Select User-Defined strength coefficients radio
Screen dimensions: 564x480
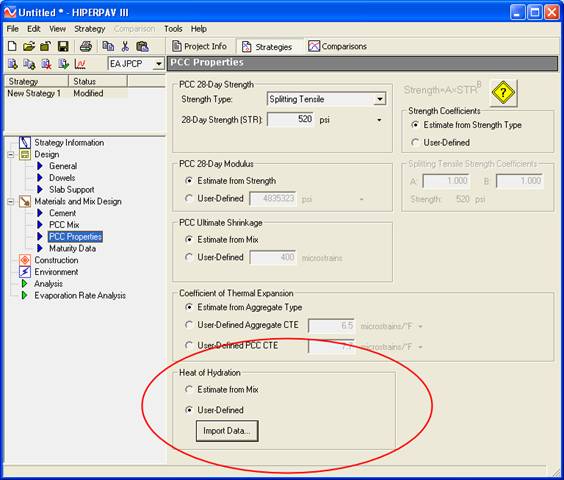[x=415, y=142]
